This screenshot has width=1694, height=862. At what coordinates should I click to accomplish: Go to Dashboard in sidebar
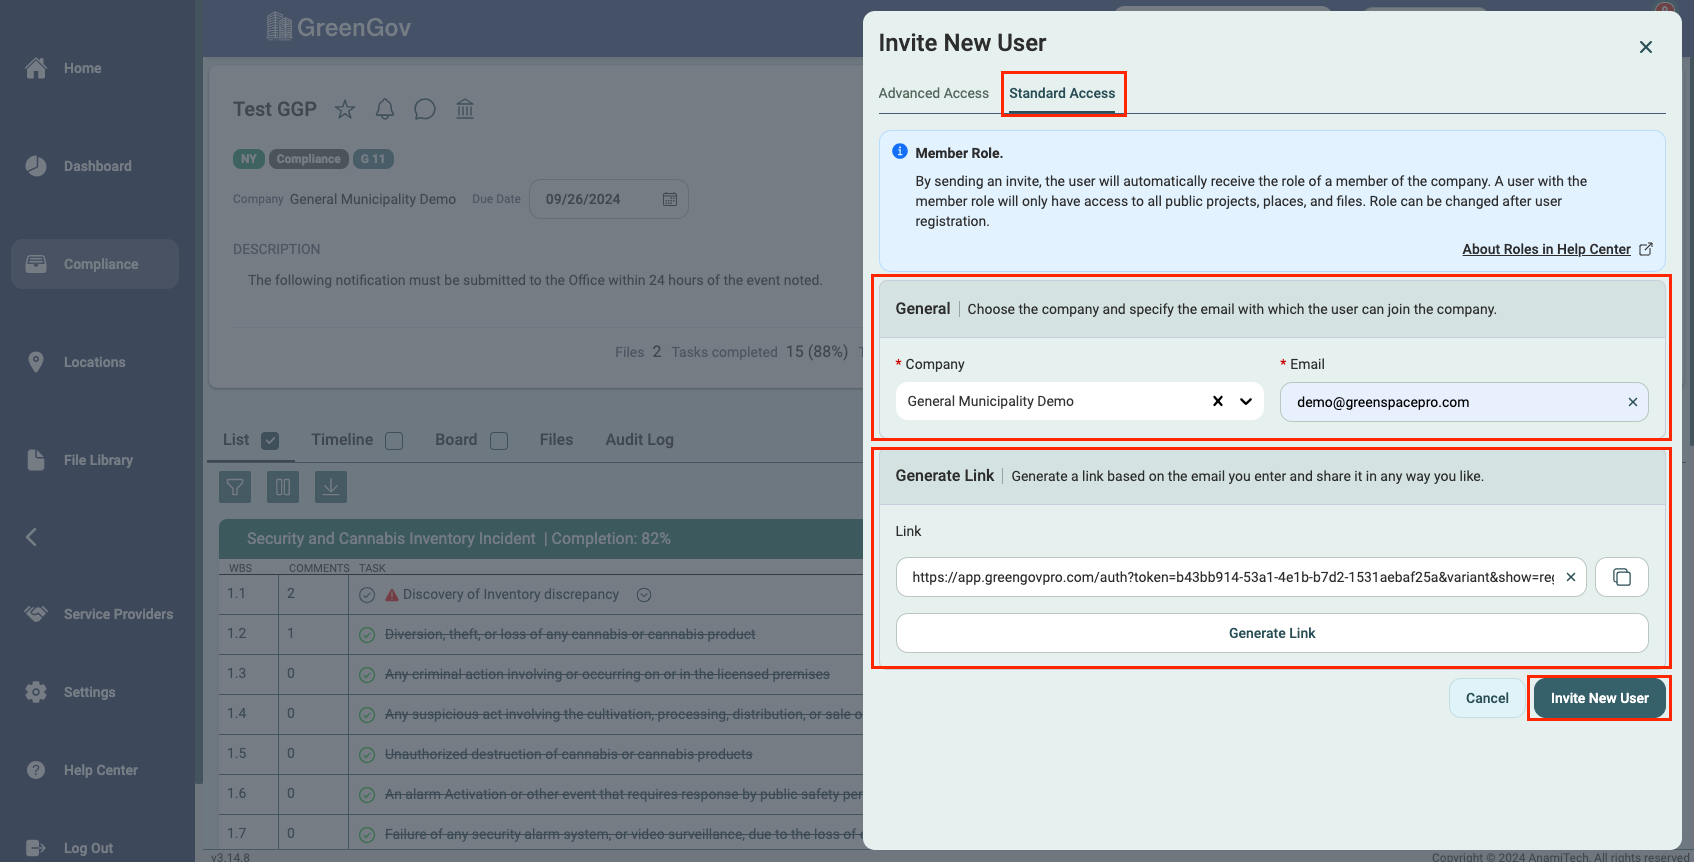pyautogui.click(x=78, y=166)
